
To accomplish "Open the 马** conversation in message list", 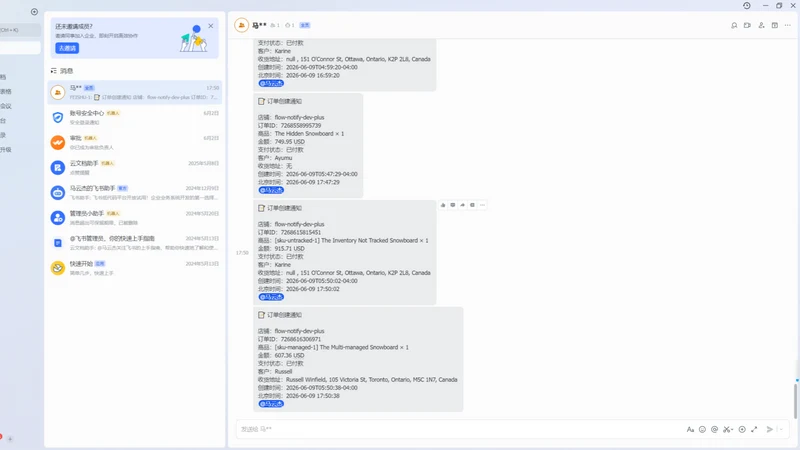I will click(135, 92).
